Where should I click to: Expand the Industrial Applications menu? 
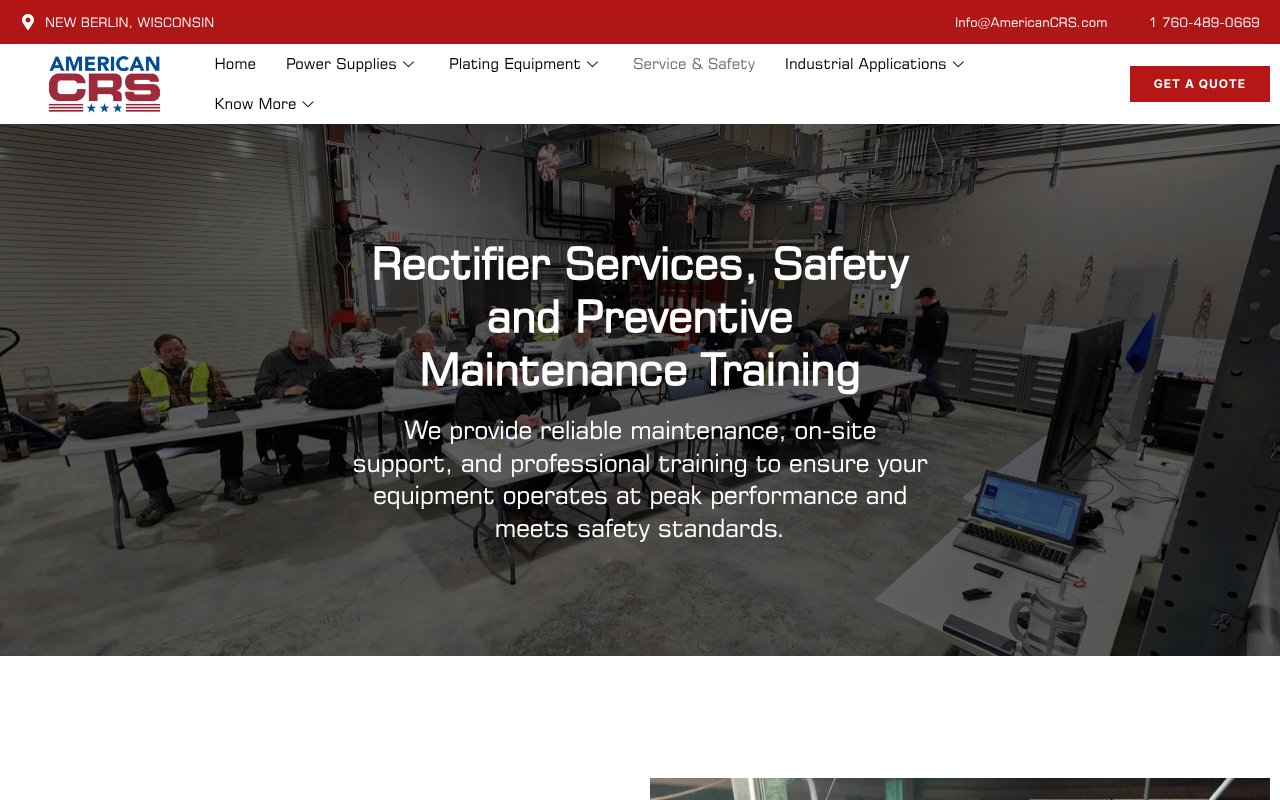click(x=866, y=64)
